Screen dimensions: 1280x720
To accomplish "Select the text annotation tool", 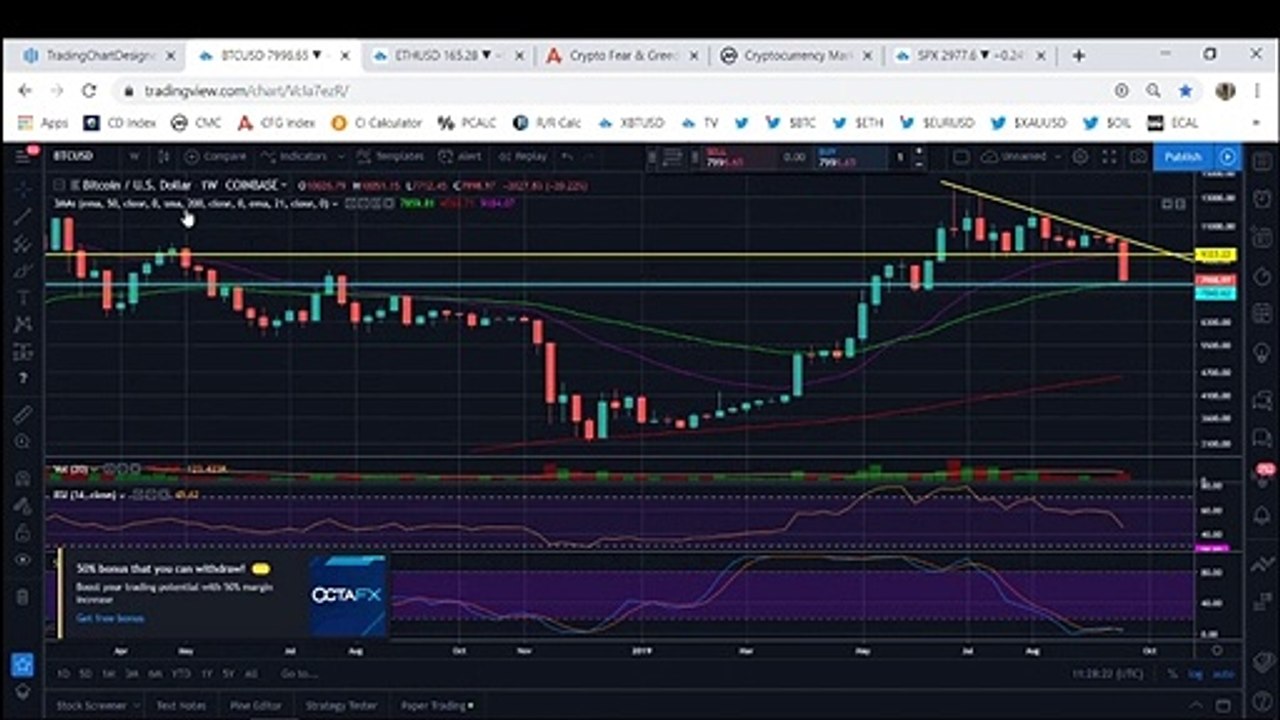I will 23,298.
